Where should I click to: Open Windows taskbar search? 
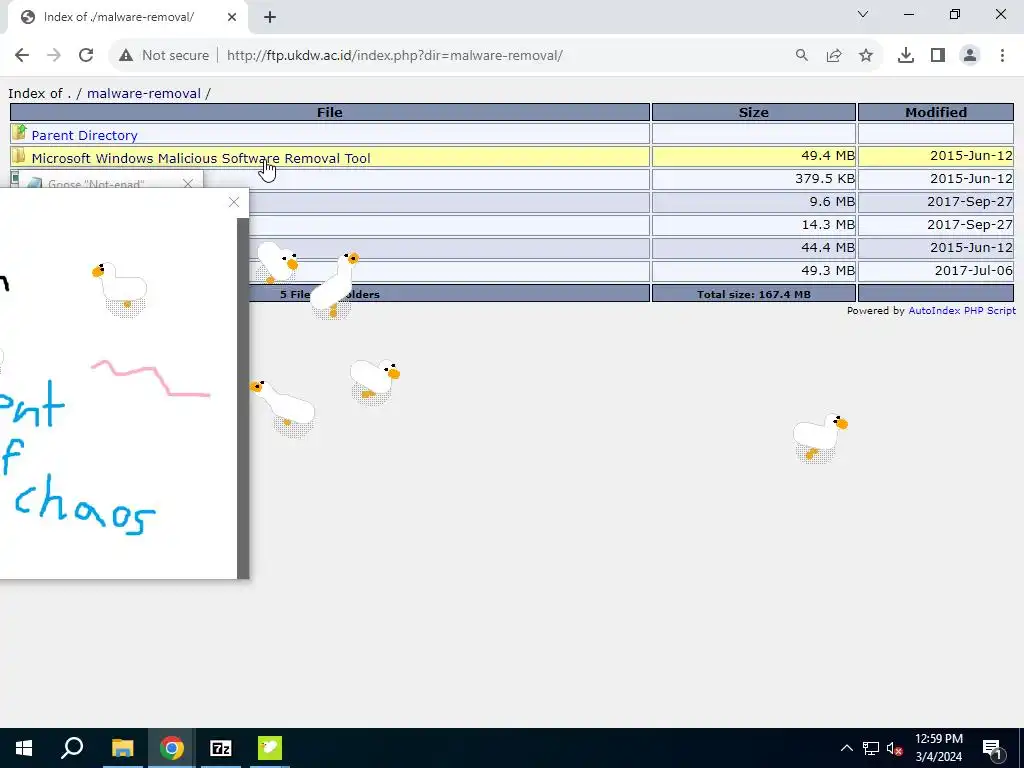72,748
